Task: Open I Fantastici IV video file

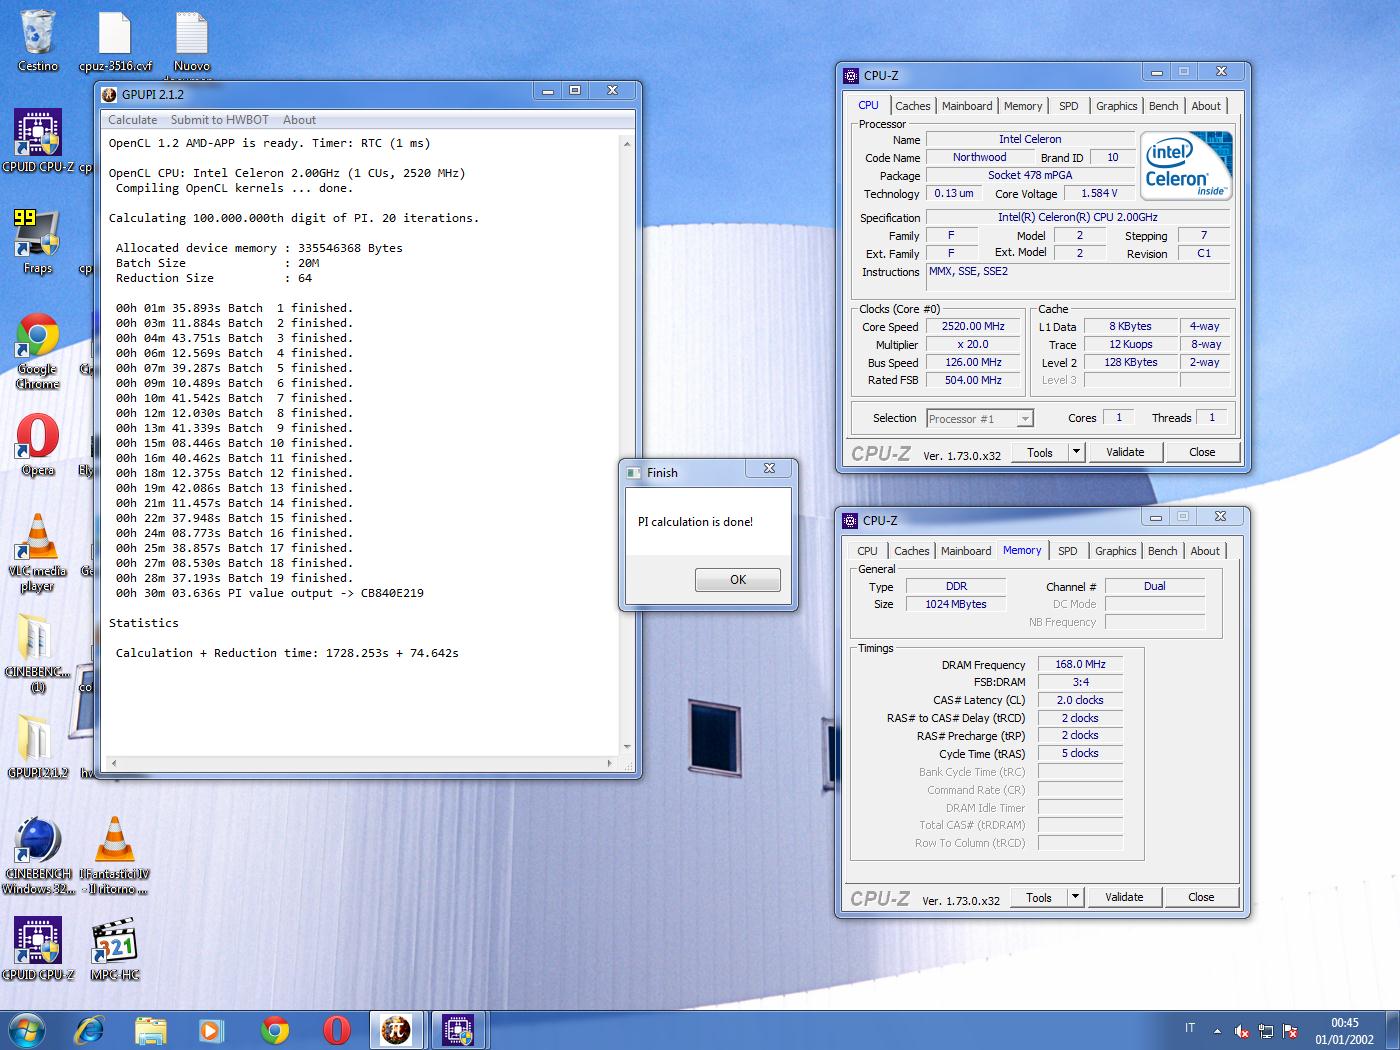Action: pos(115,855)
